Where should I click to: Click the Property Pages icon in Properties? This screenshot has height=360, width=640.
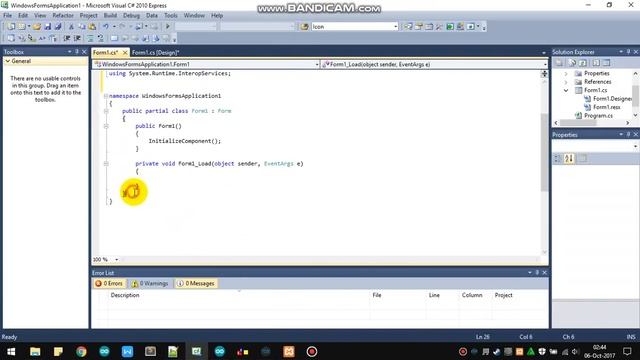point(582,158)
